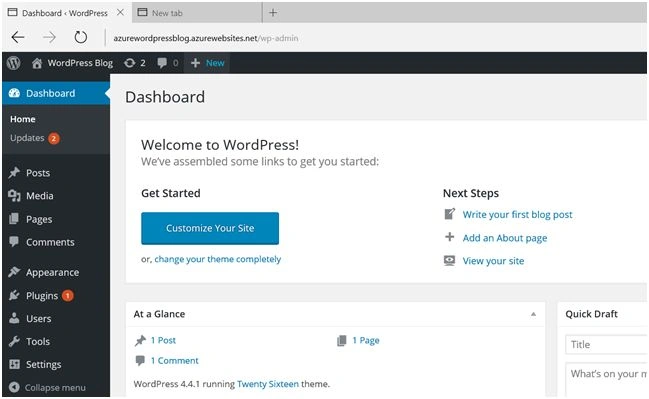649x399 pixels.
Task: Open the Posts pushpin menu item
Action: pos(30,173)
